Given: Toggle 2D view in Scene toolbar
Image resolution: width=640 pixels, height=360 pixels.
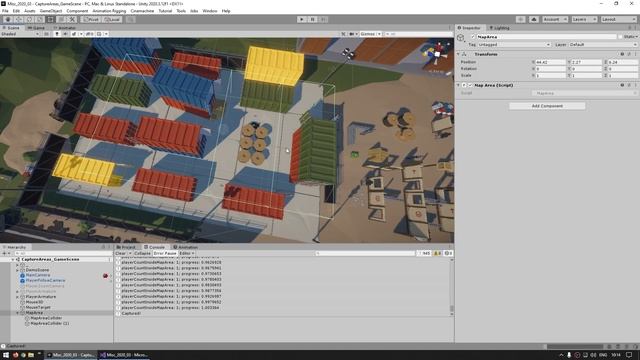Looking at the screenshot, I should coord(46,34).
